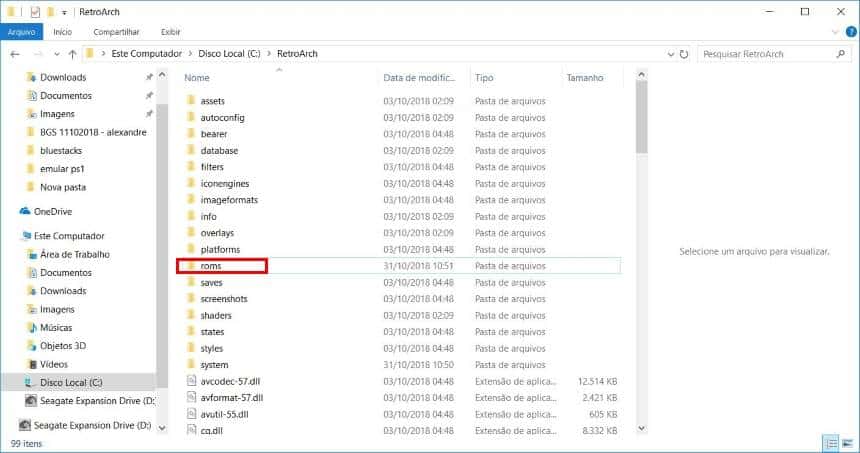Screen dimensions: 860x453
Task: Select the filters folder
Action: click(x=212, y=167)
